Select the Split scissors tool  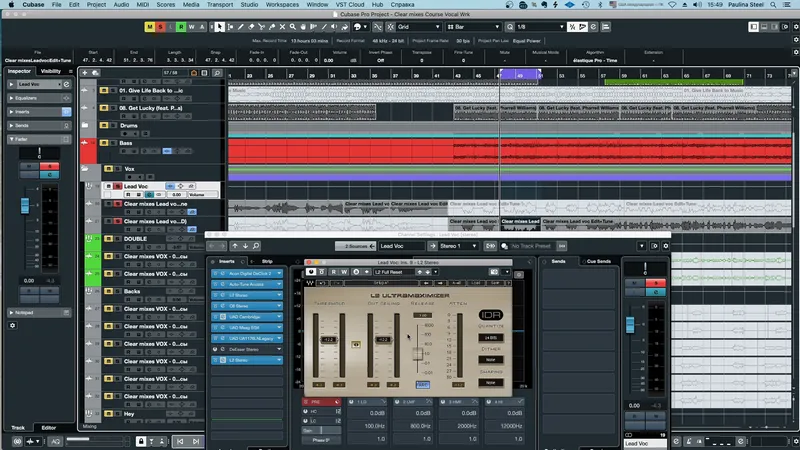[x=261, y=27]
